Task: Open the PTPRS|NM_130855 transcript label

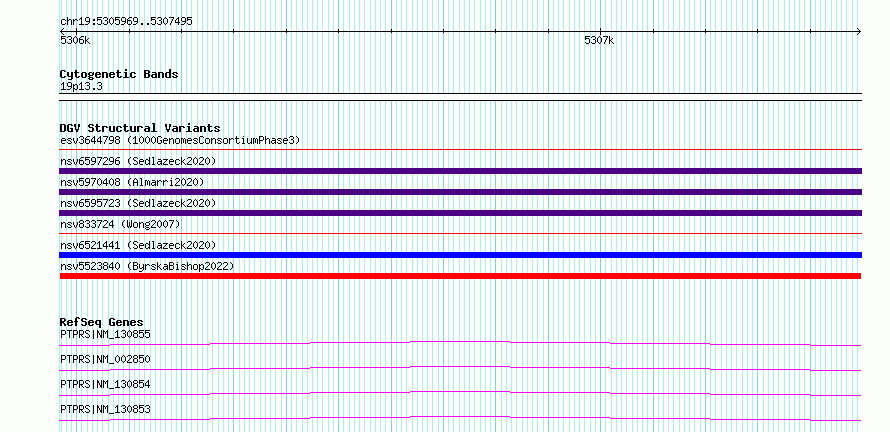Action: [x=106, y=334]
